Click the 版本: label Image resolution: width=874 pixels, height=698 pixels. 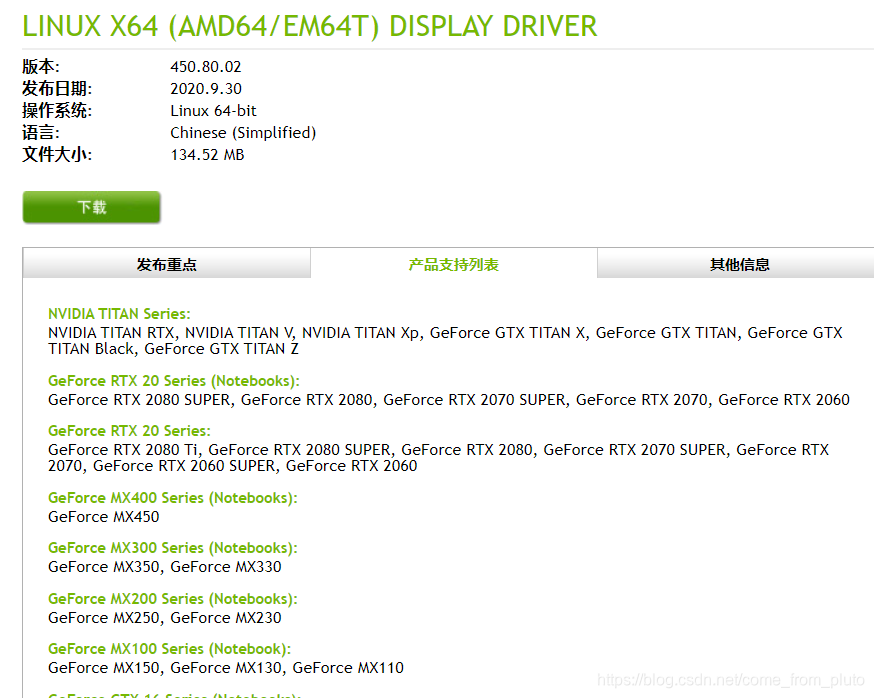[x=41, y=66]
